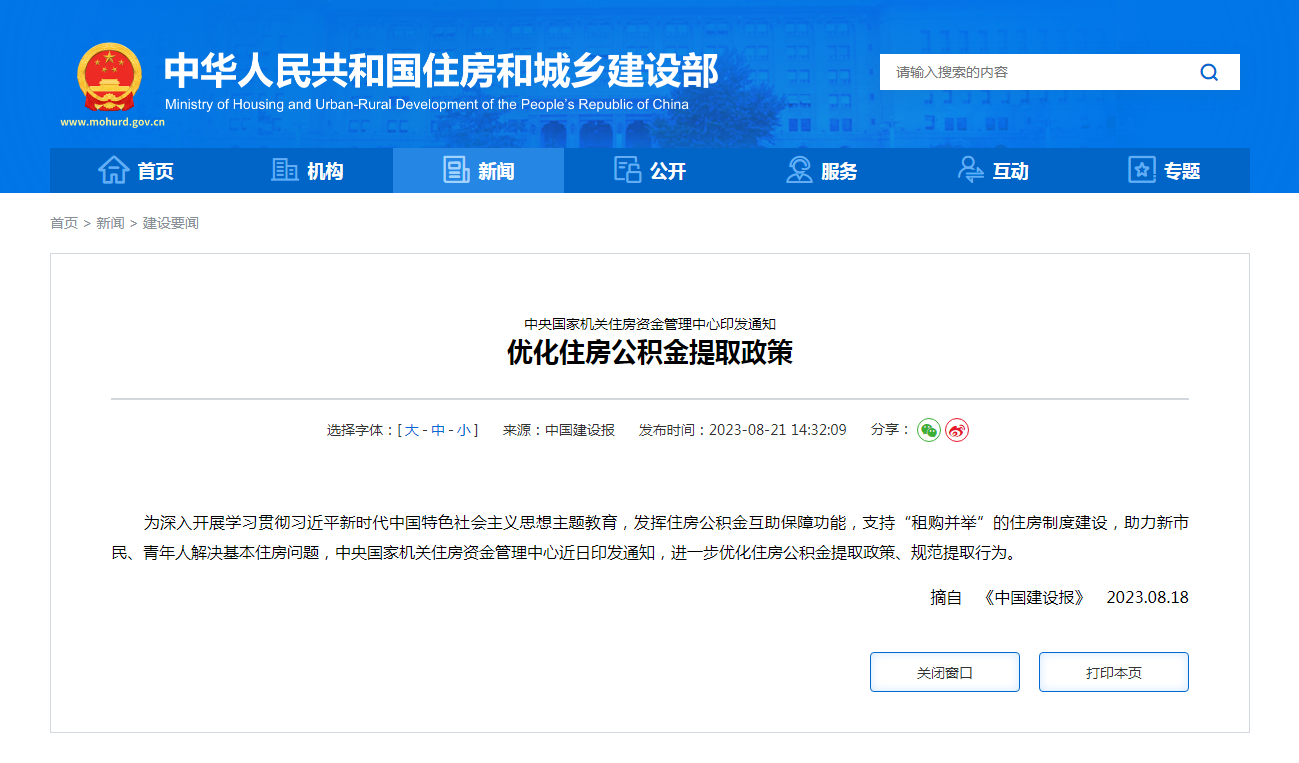Click inside the search input box
The image size is (1299, 763).
tap(1030, 72)
